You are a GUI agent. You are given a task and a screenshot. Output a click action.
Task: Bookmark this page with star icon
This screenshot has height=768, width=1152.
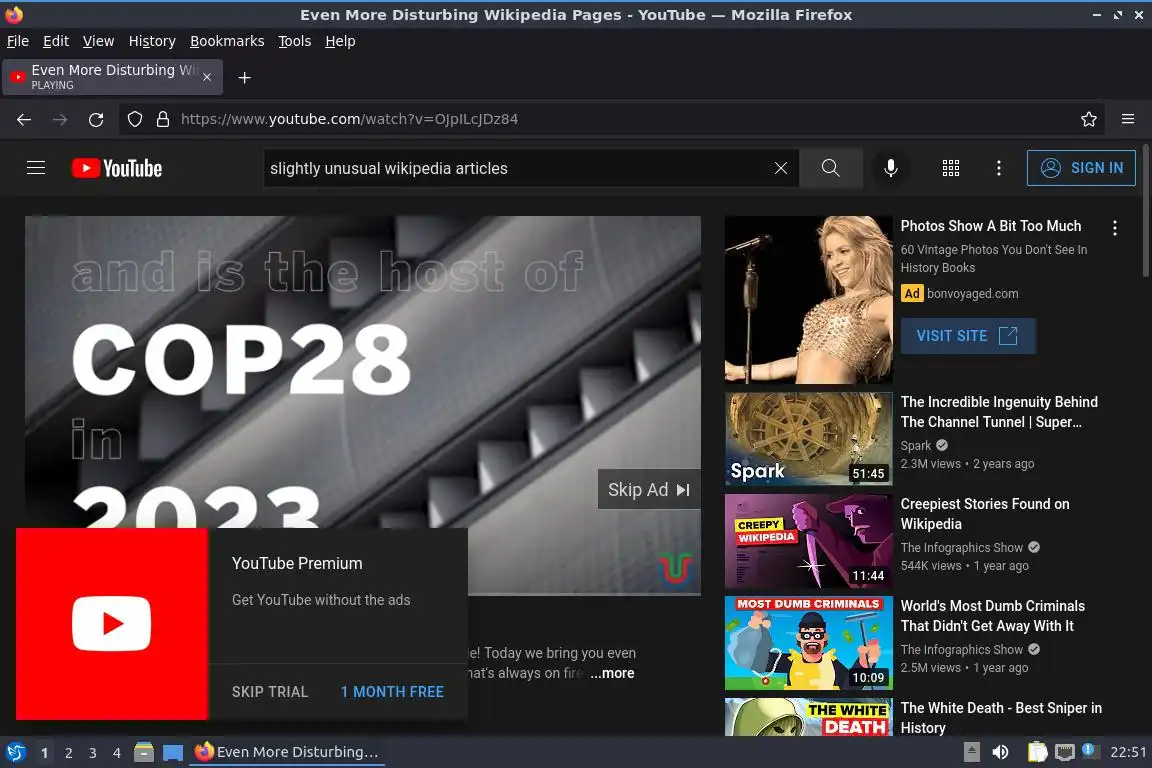[1088, 119]
